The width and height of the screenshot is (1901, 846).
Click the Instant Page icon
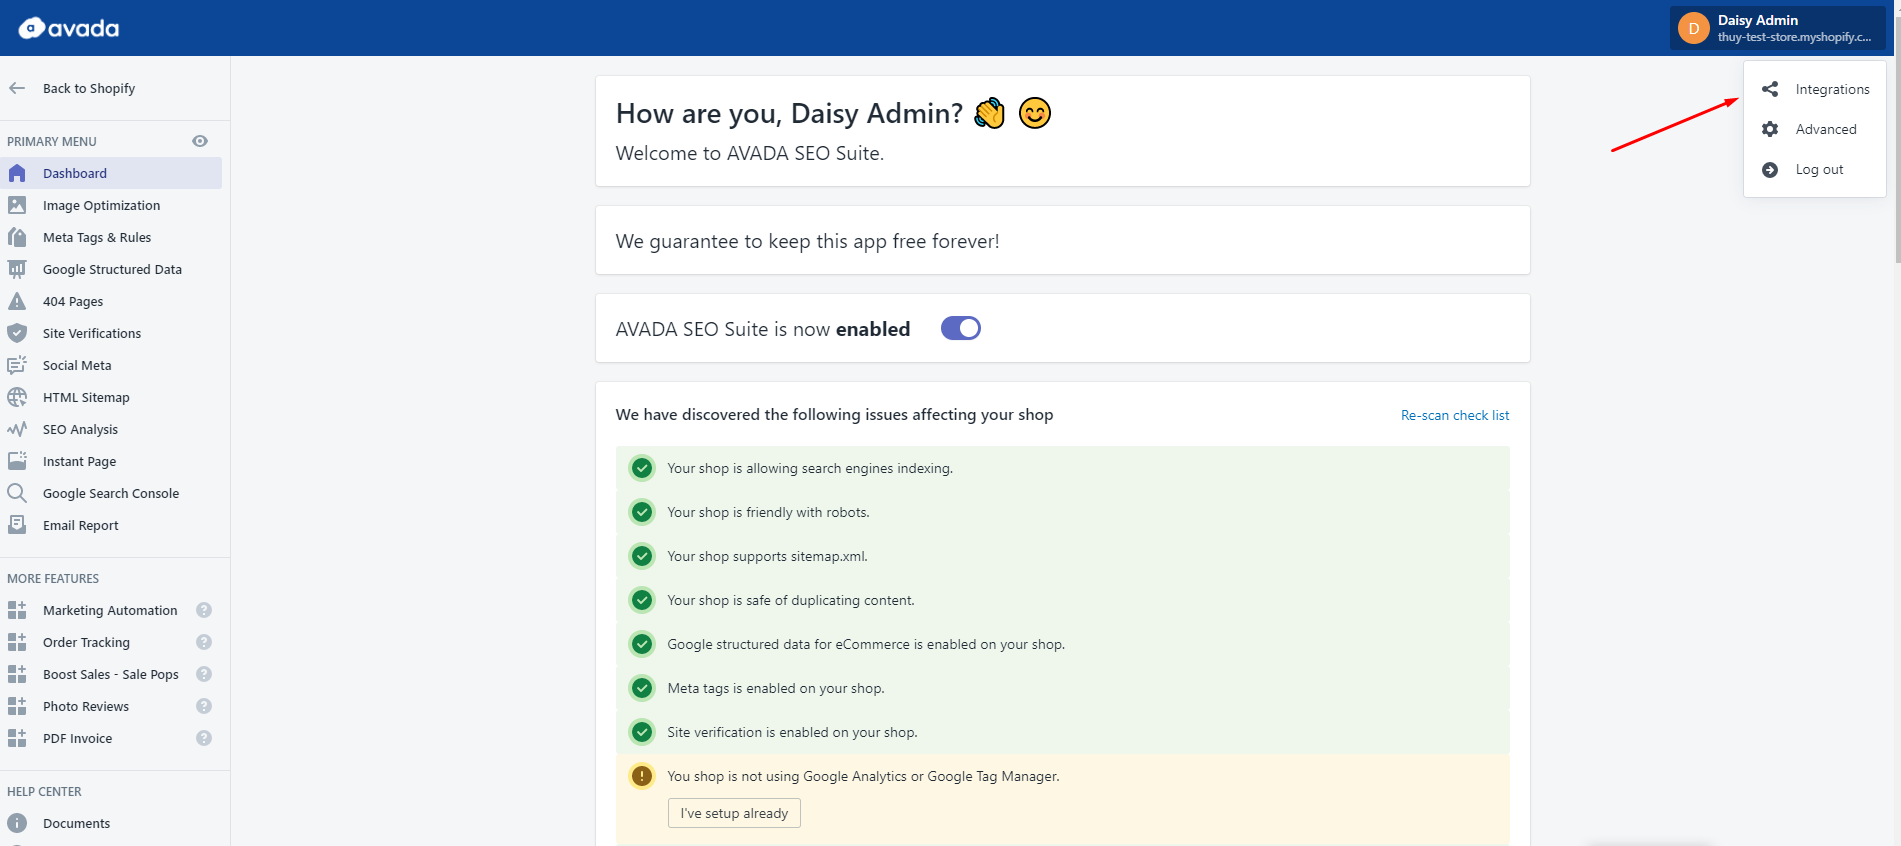pyautogui.click(x=17, y=461)
